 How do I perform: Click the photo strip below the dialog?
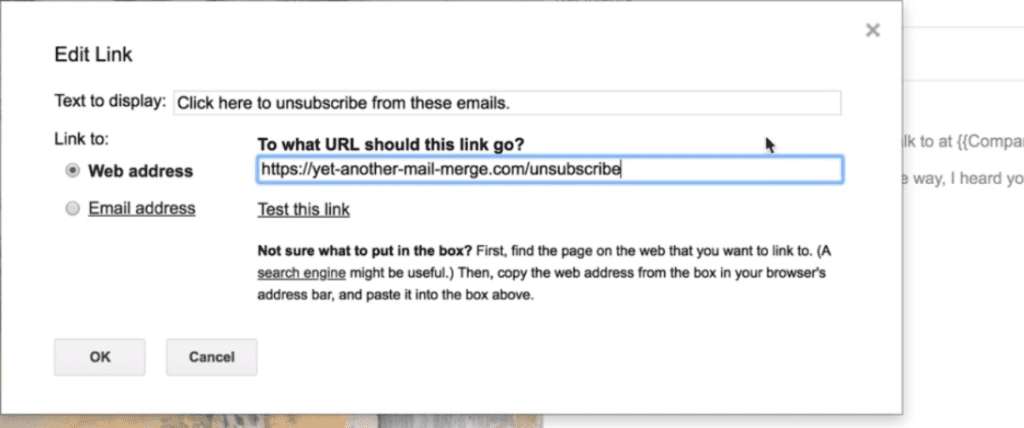coord(271,421)
